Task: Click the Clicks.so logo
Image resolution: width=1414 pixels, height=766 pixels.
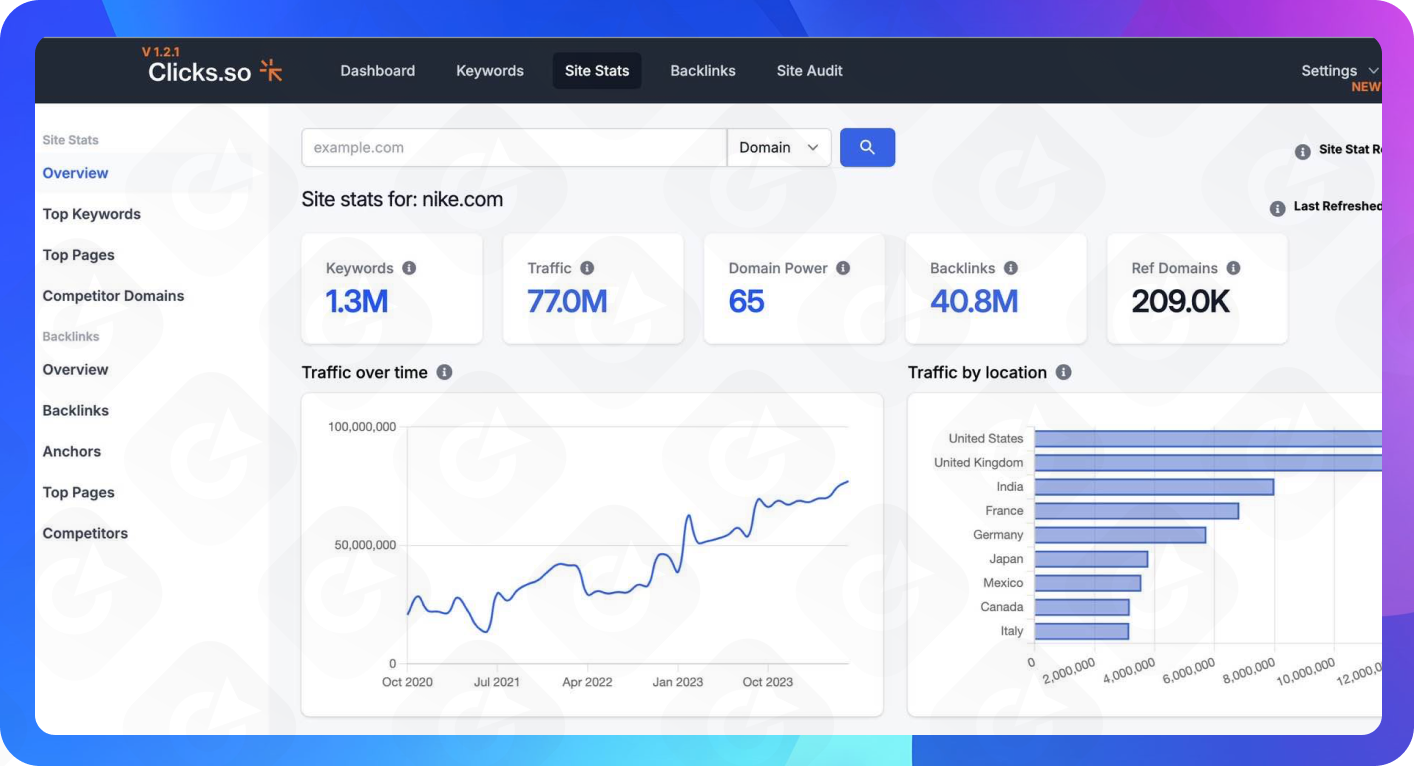Action: coord(215,71)
